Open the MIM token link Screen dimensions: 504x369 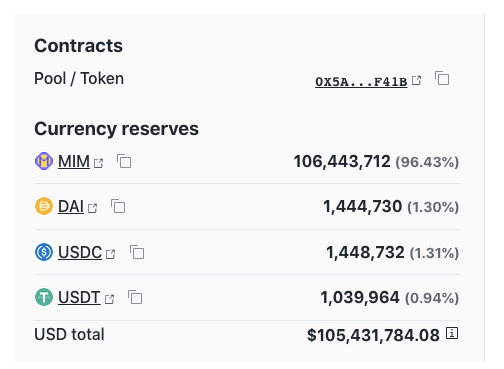(x=74, y=162)
